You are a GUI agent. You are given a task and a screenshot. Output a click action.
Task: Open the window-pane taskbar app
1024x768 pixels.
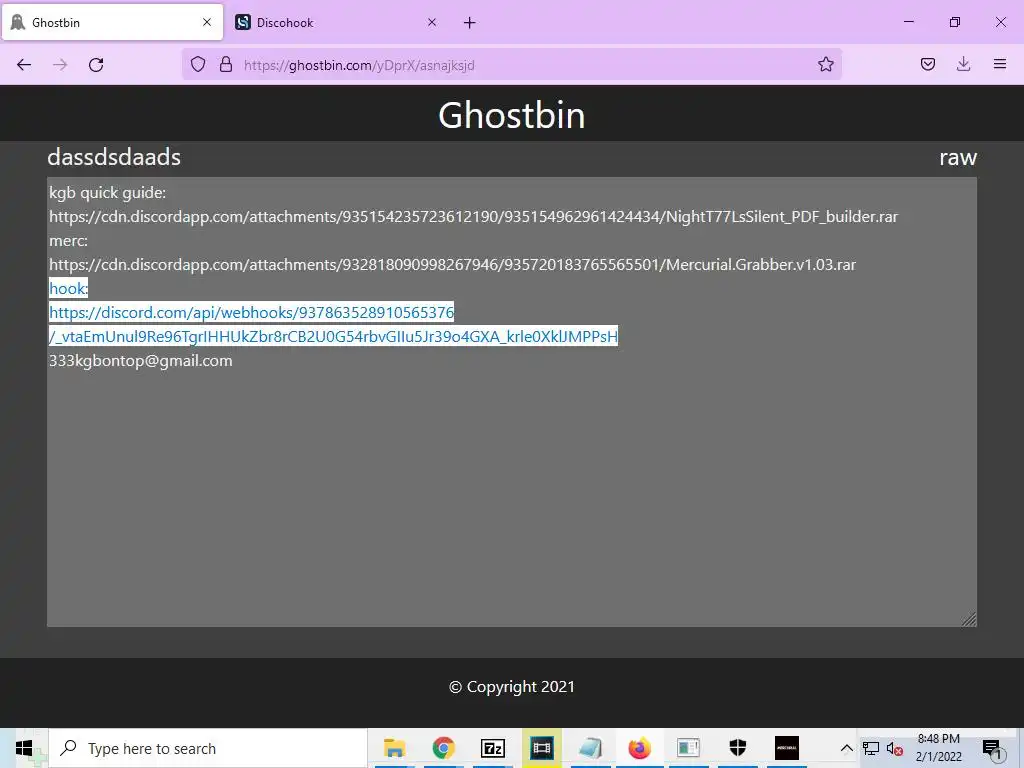tap(688, 748)
